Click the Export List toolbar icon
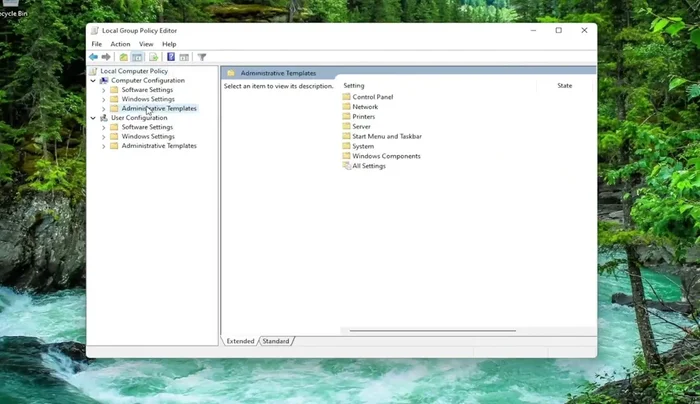Screen dimensions: 700x404 coord(154,58)
